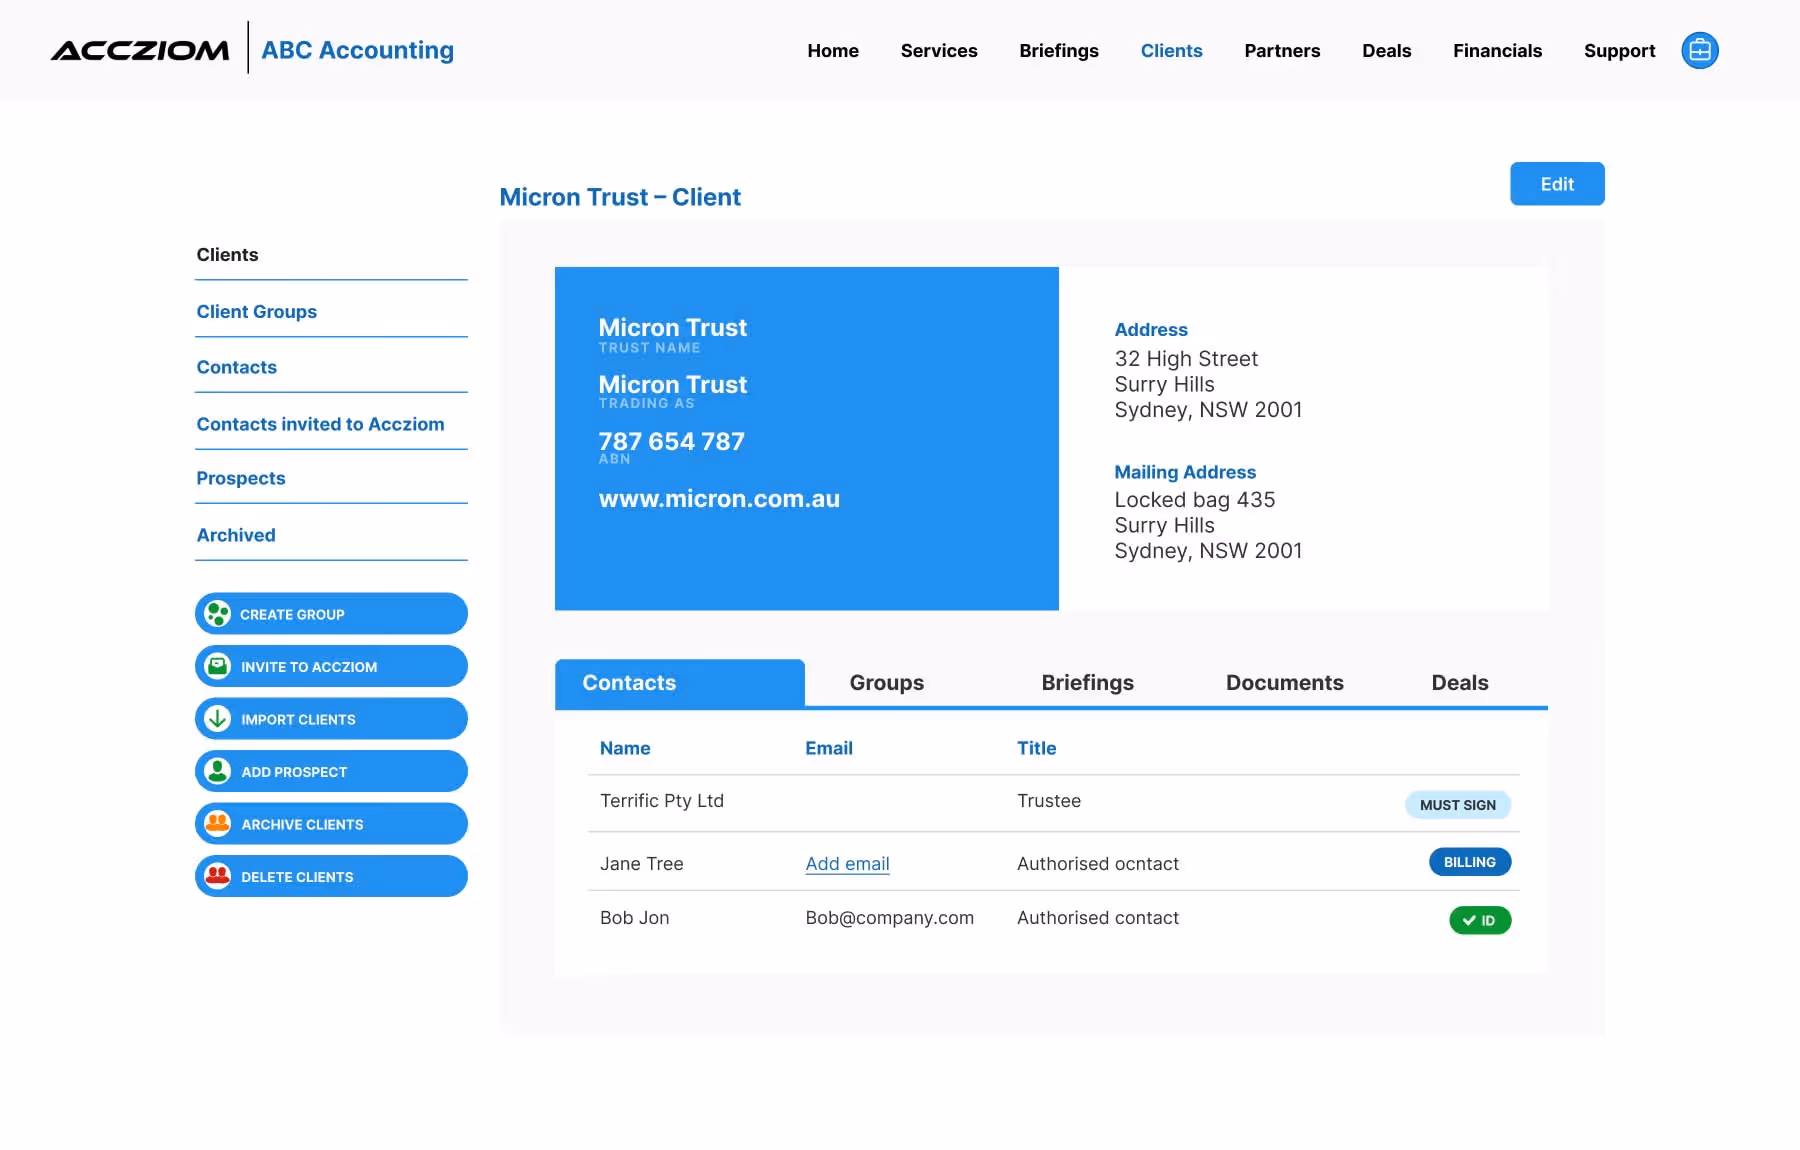Click the Archive Clients button
This screenshot has width=1800, height=1150.
coord(331,824)
